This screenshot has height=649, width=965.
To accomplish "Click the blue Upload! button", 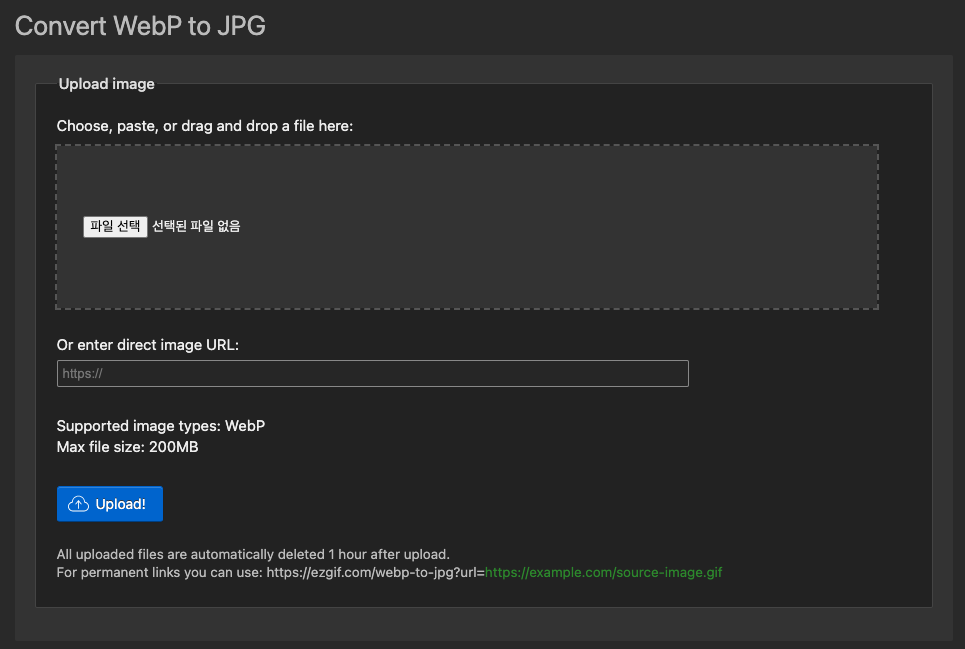I will [x=110, y=504].
